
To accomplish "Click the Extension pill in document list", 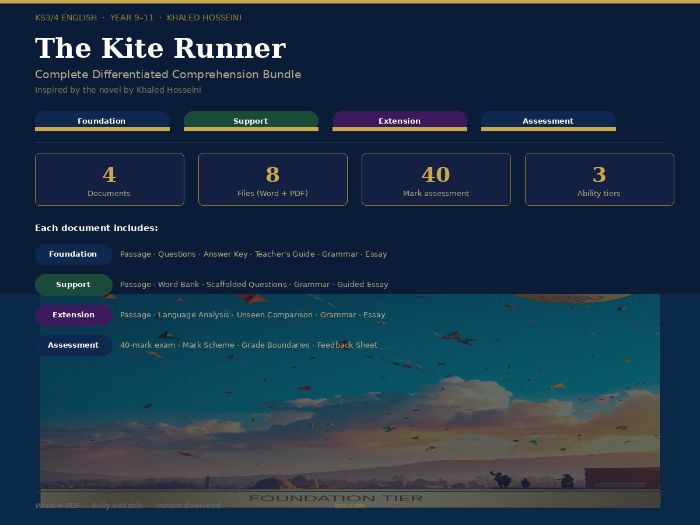I will (x=73, y=315).
